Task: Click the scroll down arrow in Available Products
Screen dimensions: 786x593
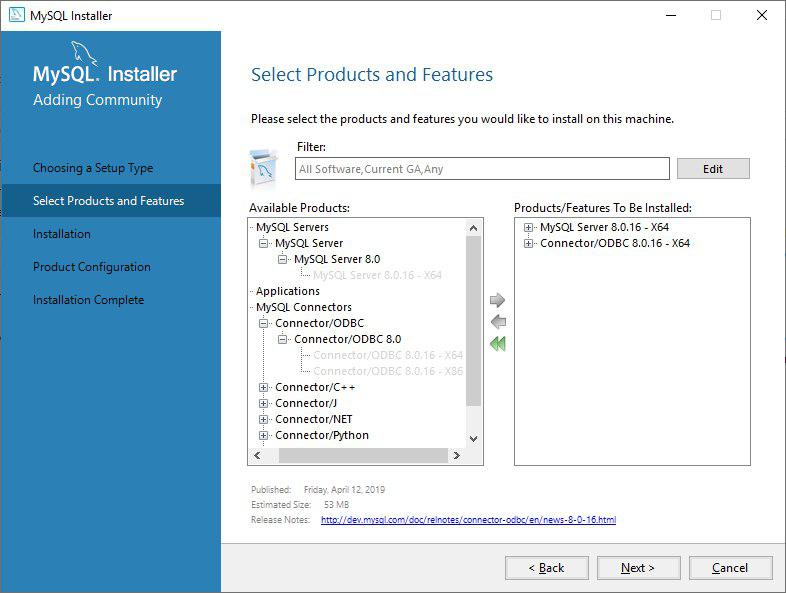Action: (x=473, y=439)
